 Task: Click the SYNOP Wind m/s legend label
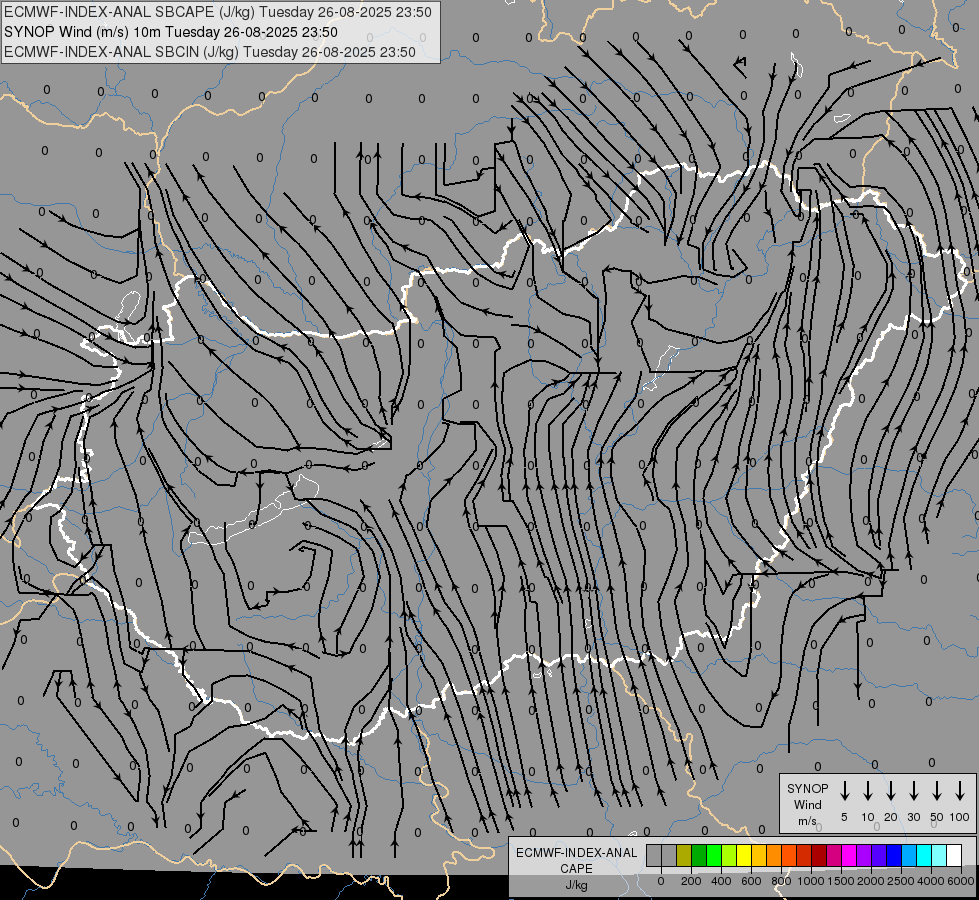(807, 804)
